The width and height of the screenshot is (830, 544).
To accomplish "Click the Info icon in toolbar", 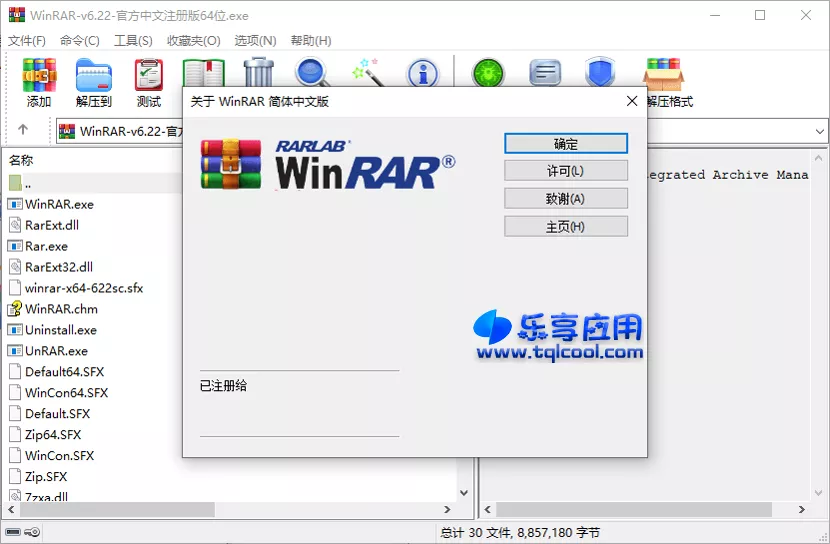I will pyautogui.click(x=422, y=74).
